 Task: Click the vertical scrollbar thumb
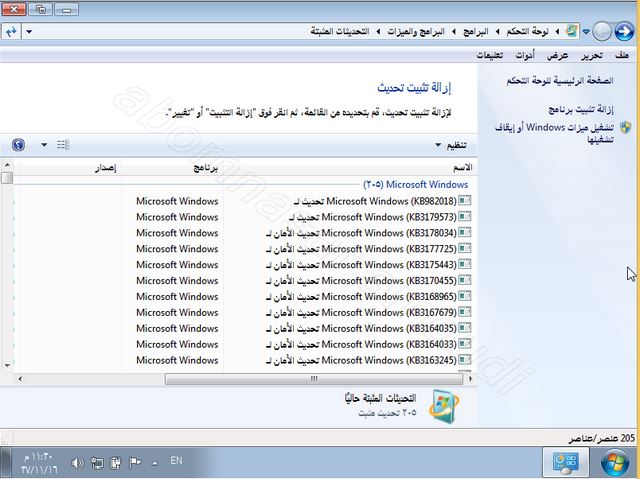point(7,178)
